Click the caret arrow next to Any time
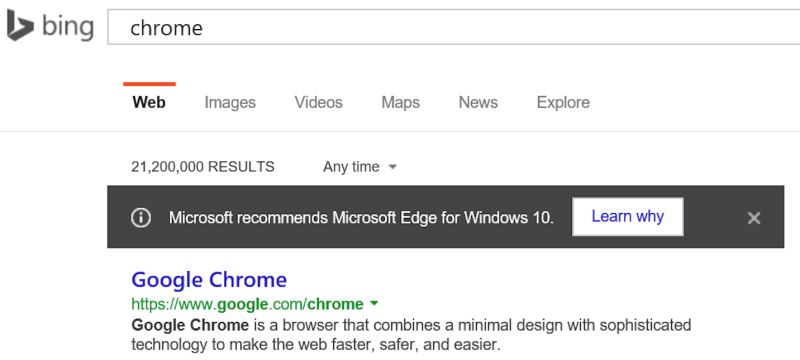Screen dimensions: 800x360 click(392, 167)
